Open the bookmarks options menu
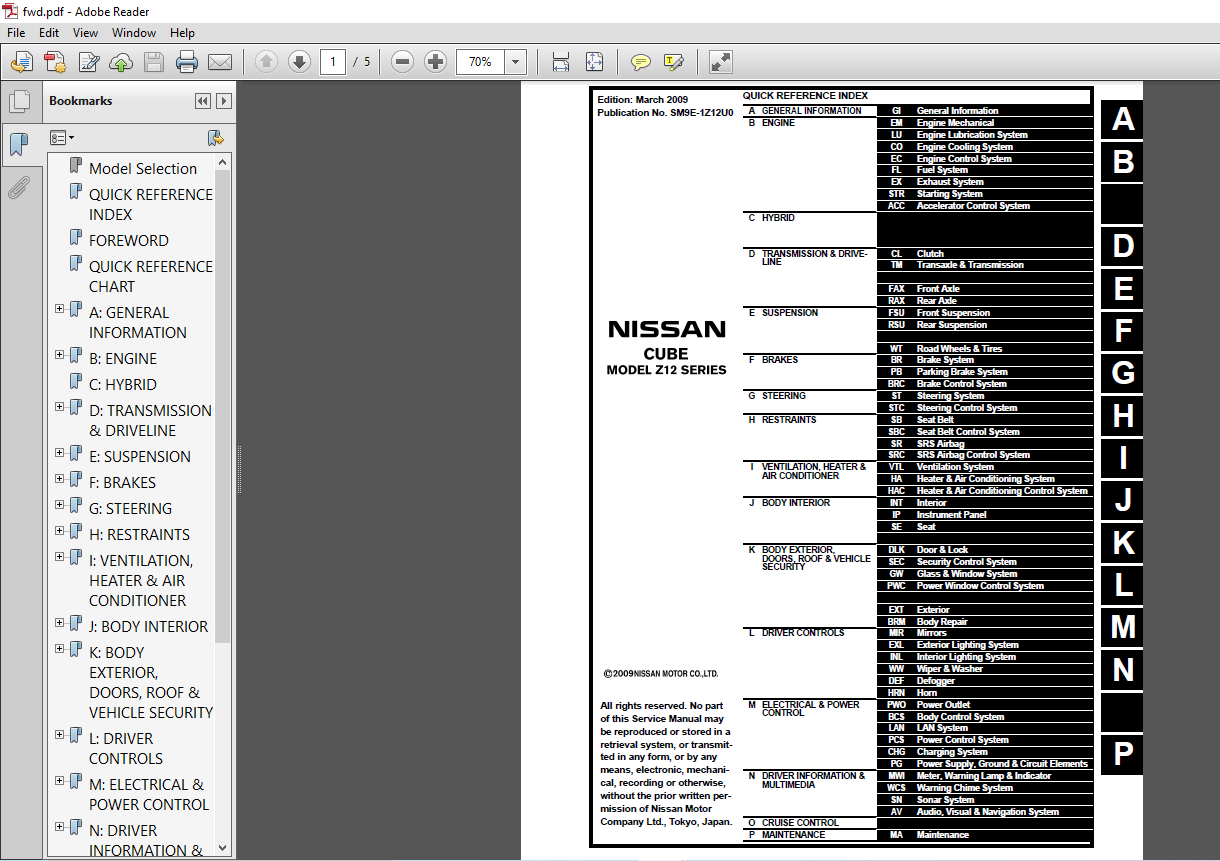The height and width of the screenshot is (861, 1220). tap(62, 138)
